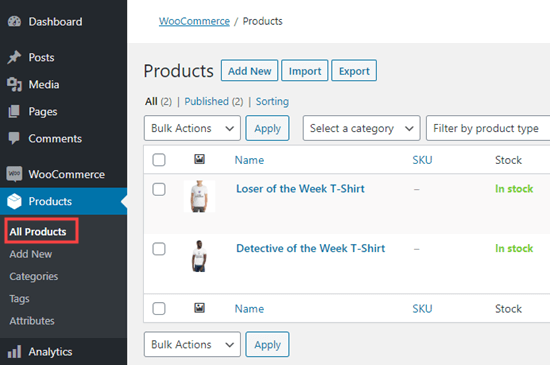Screen dimensions: 550x365
Task: Check the Detective of the Week T-Shirt row
Action: point(159,249)
